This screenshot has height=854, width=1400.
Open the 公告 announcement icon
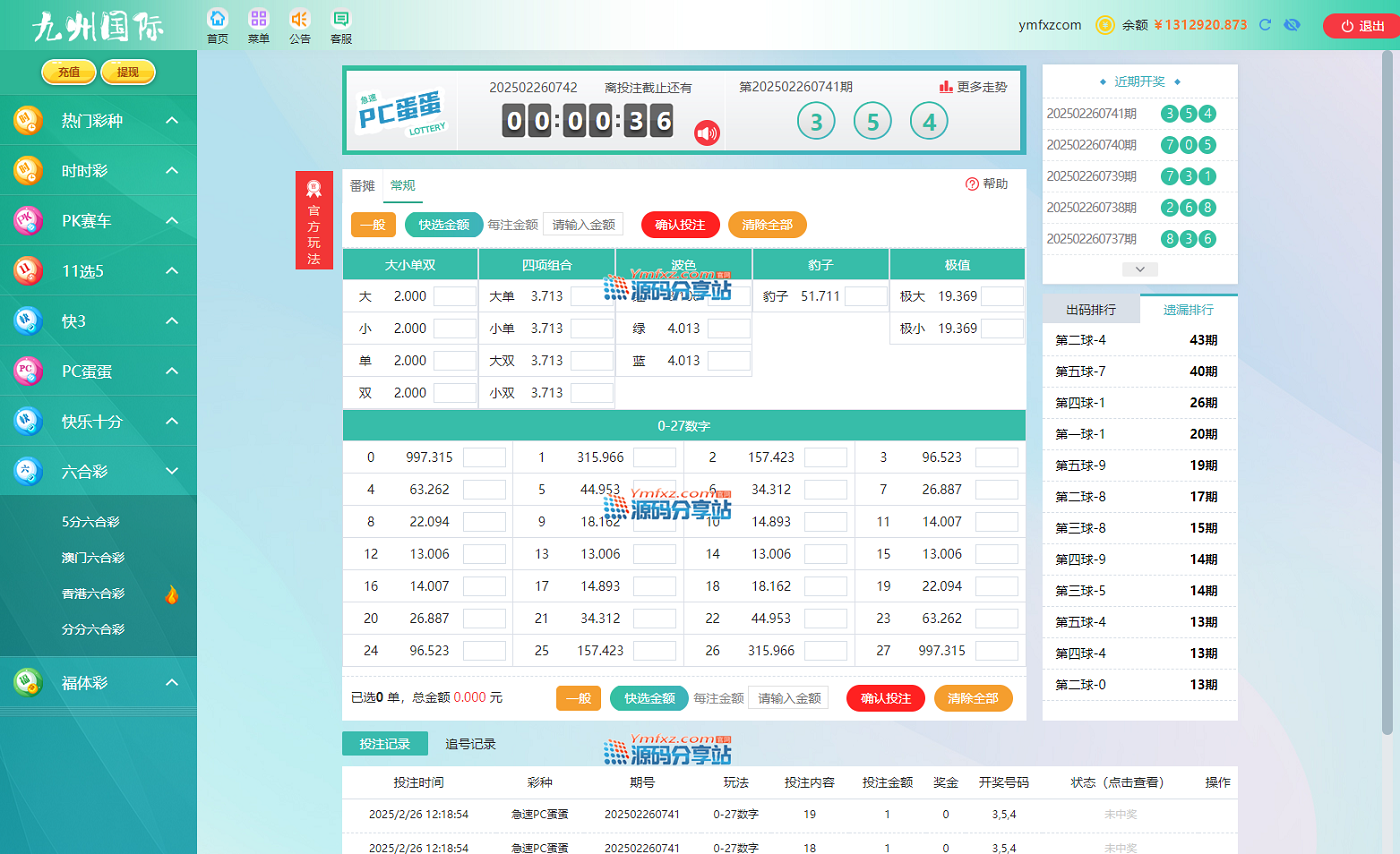click(x=299, y=19)
